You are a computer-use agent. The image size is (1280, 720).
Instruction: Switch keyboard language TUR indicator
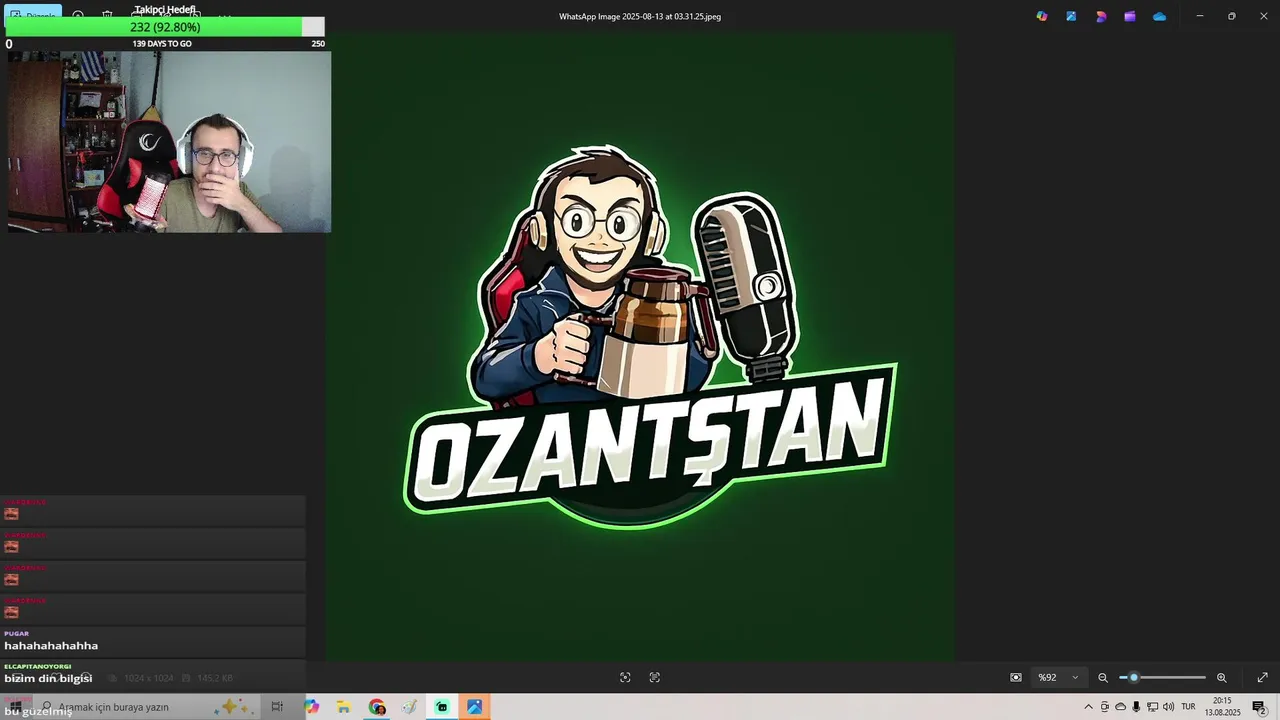pos(1188,707)
